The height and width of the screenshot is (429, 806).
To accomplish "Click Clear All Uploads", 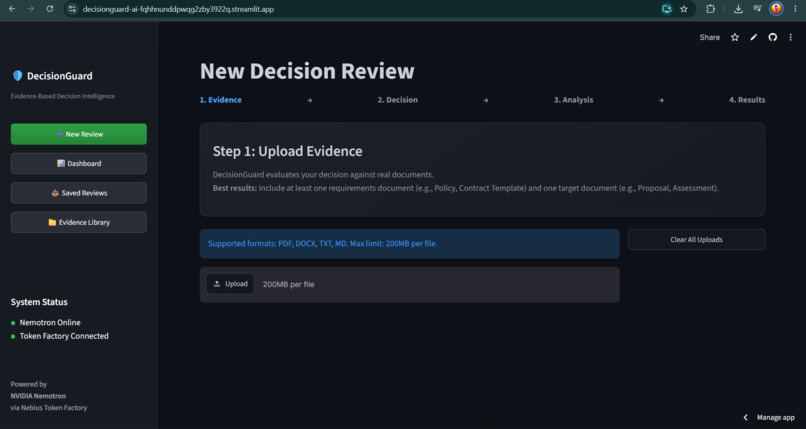I will 696,239.
